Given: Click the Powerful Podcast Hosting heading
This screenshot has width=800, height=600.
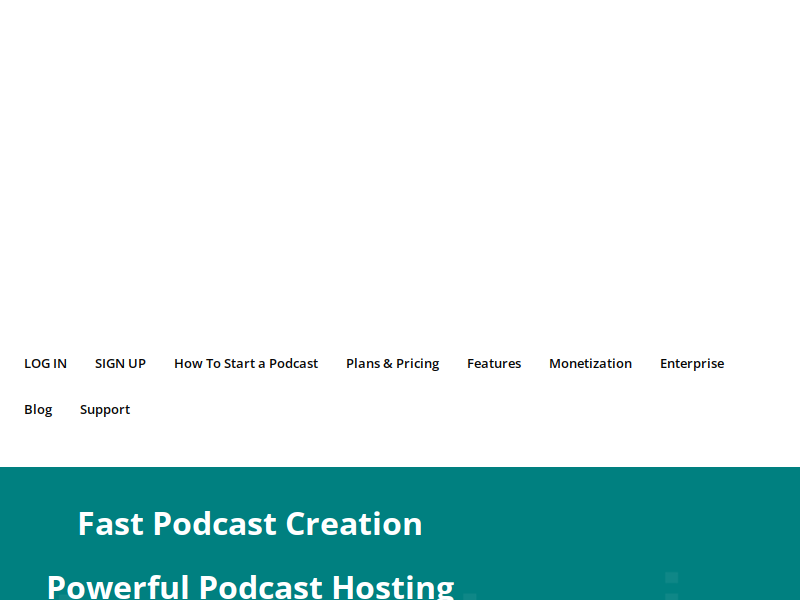Looking at the screenshot, I should click(250, 587).
